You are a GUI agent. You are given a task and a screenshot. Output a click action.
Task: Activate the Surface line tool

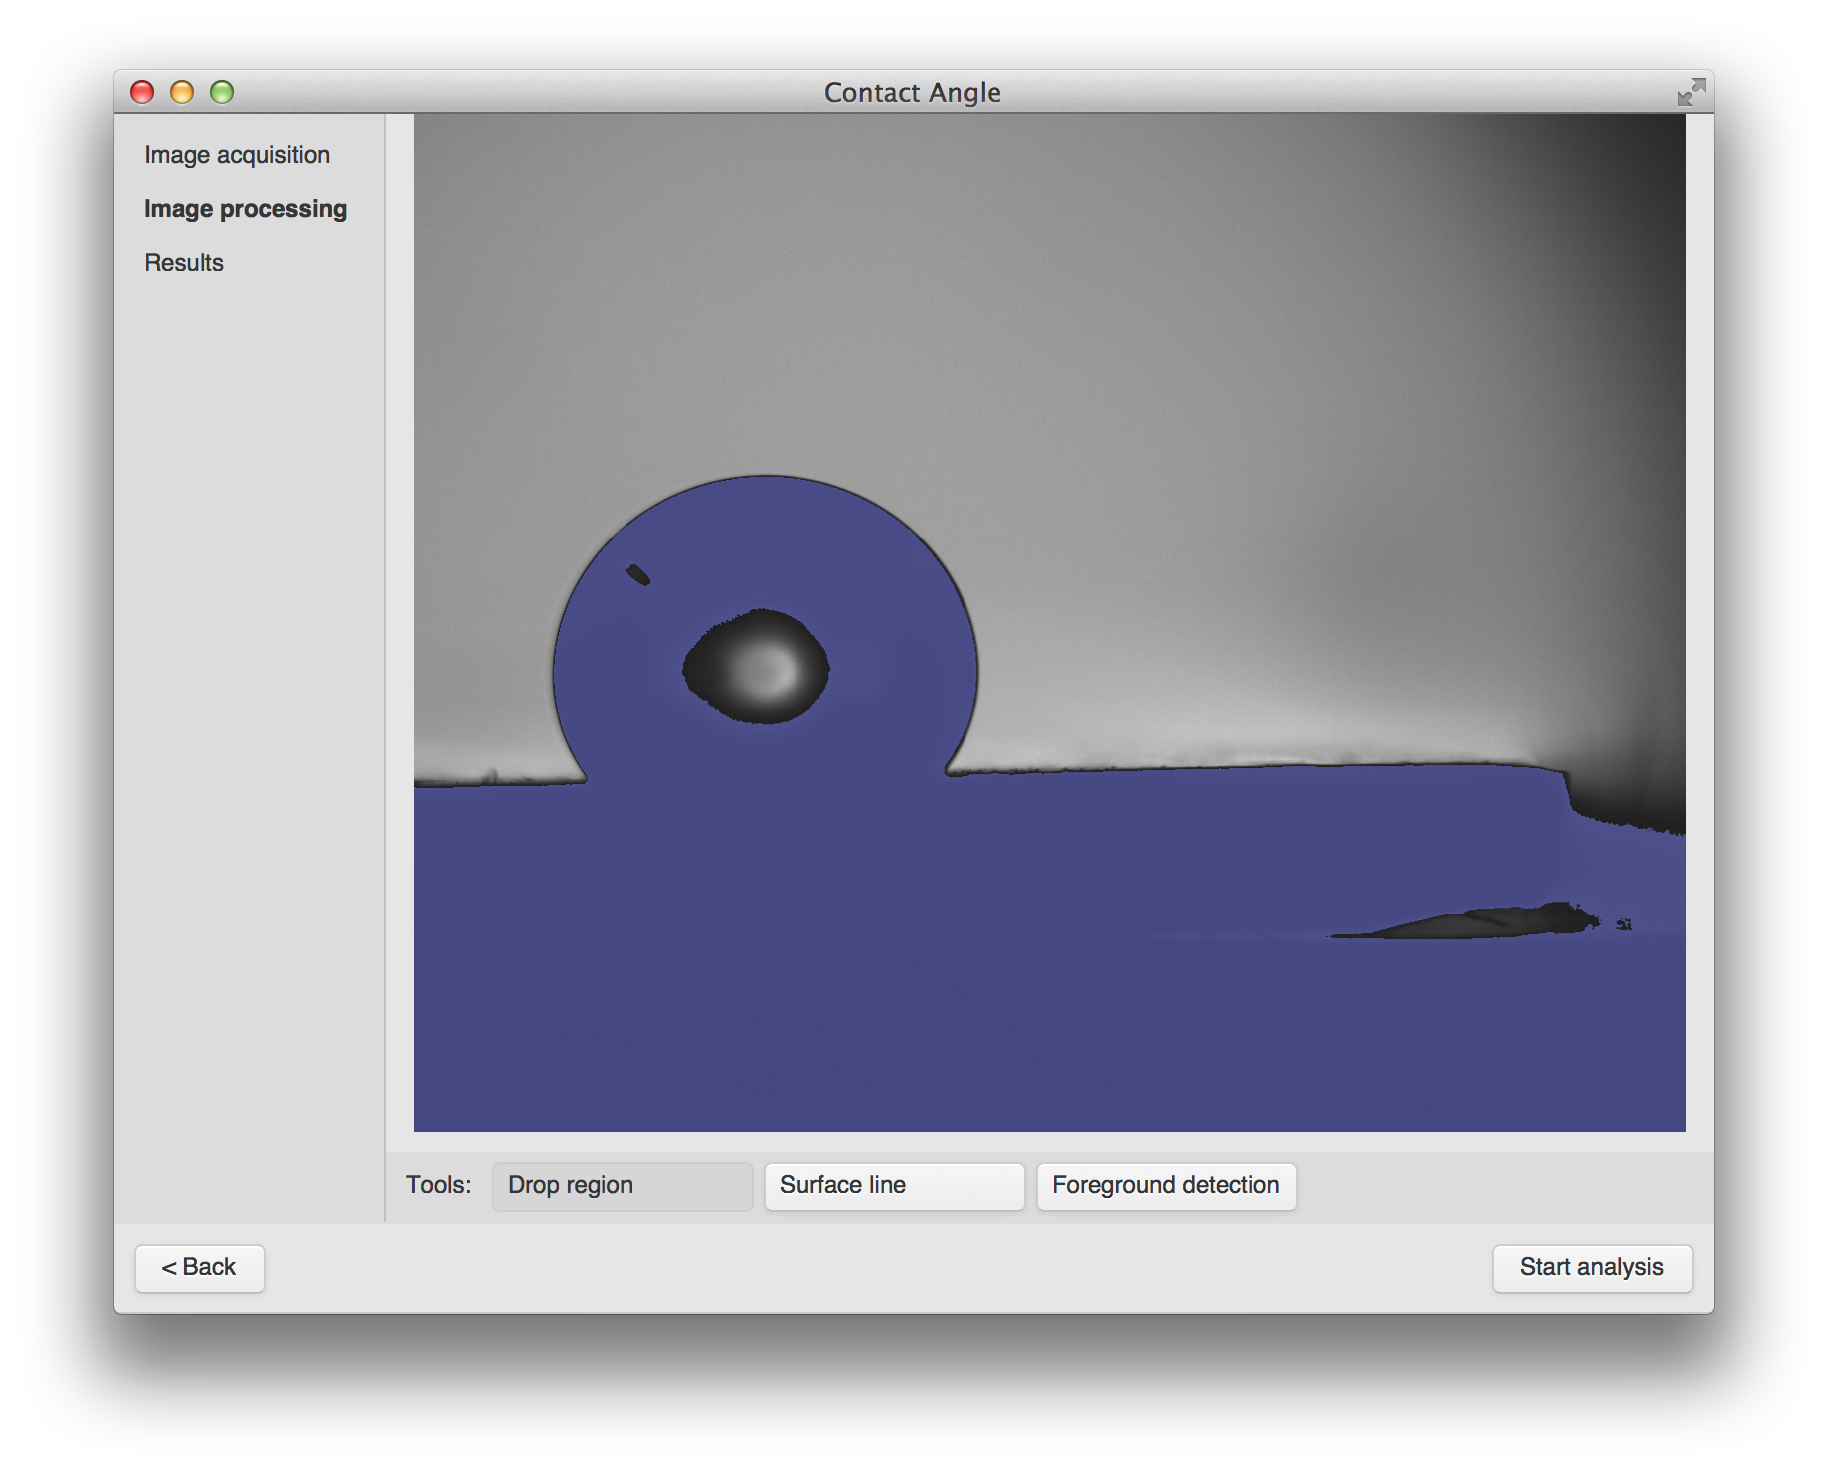pyautogui.click(x=894, y=1186)
